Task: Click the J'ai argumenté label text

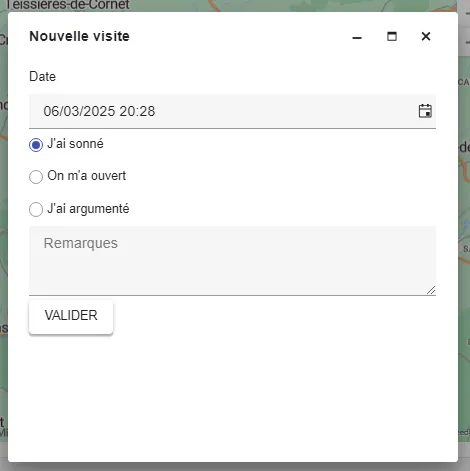Action: (88, 209)
